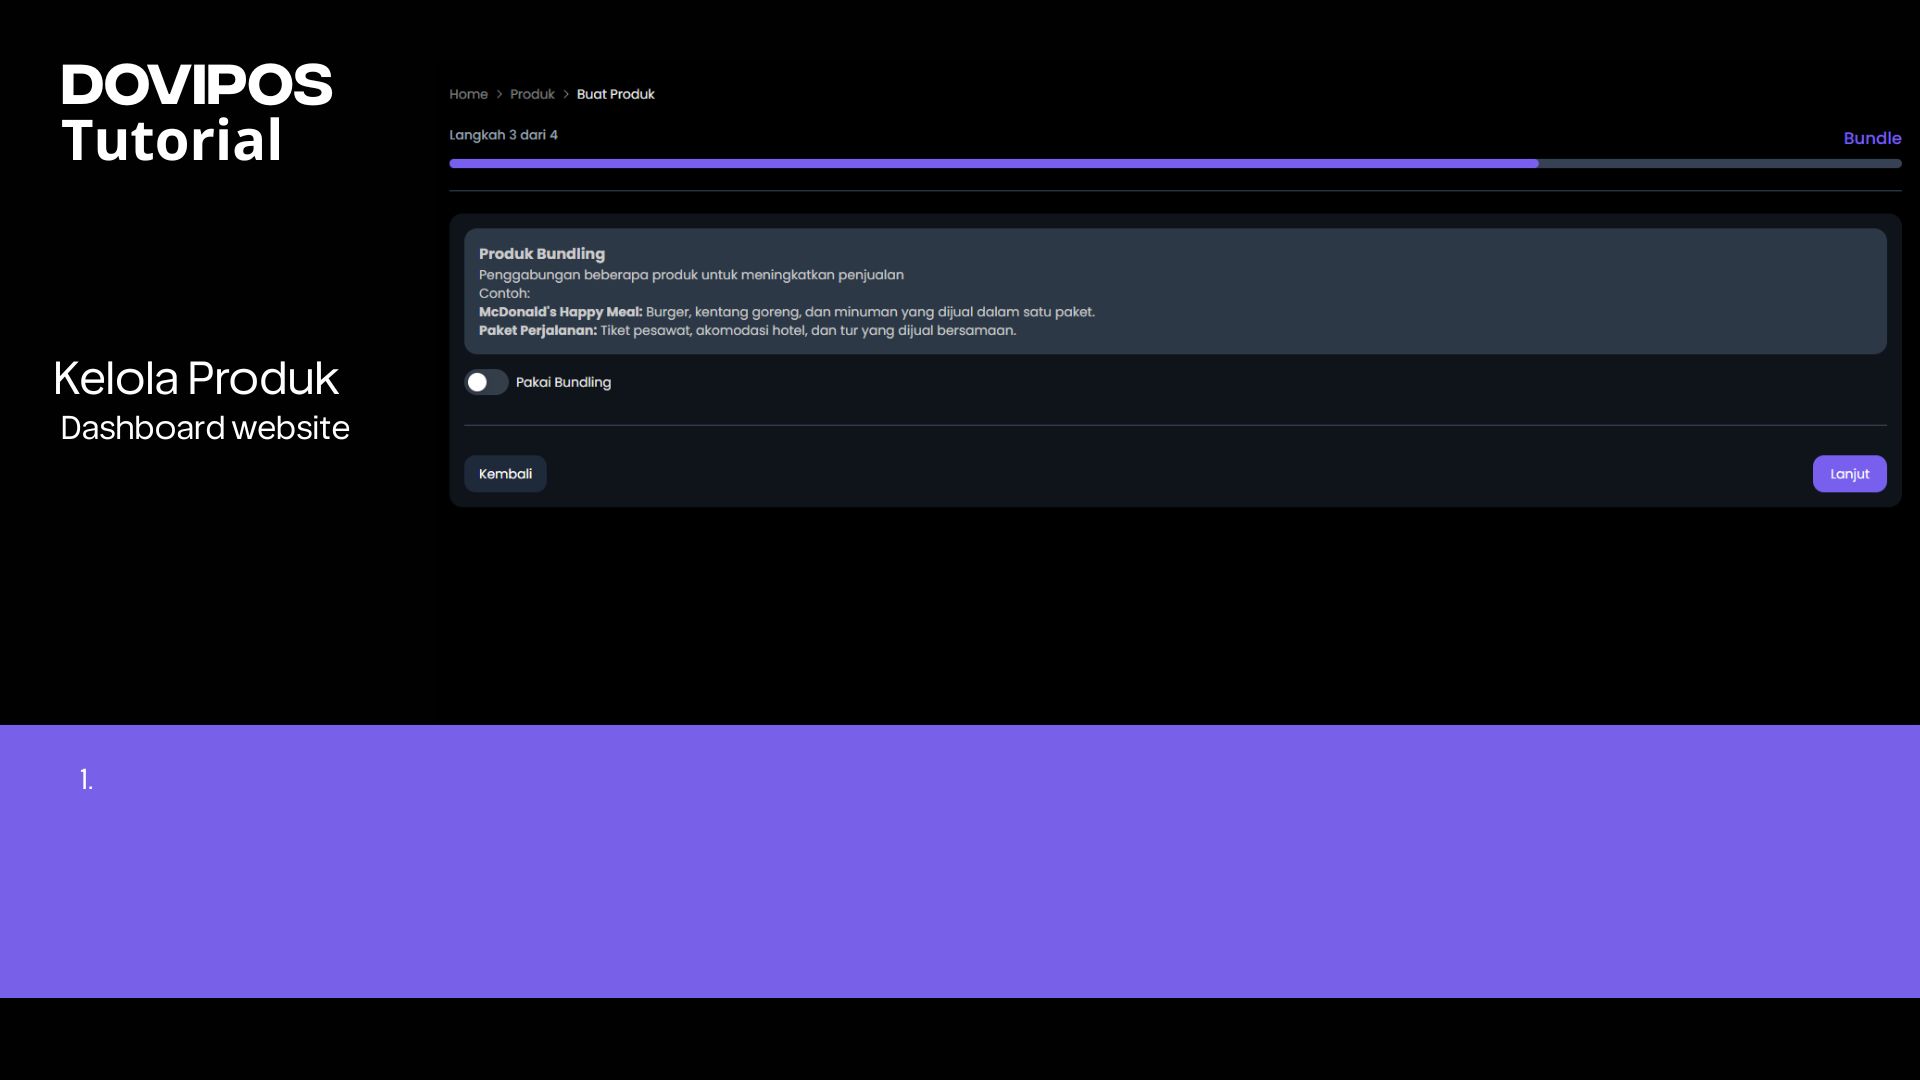
Task: Click the Kelola Produk heading
Action: (196, 378)
